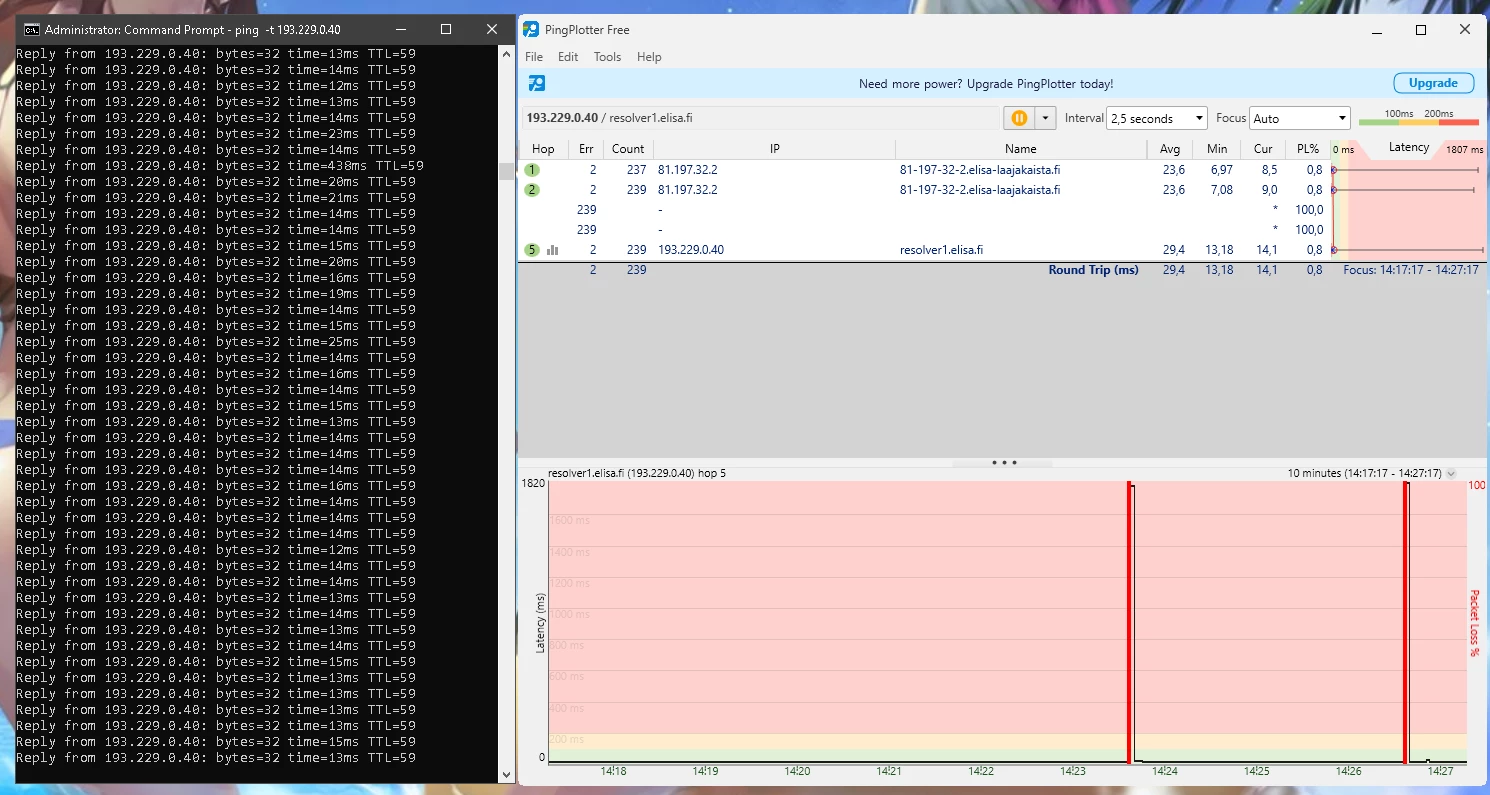The width and height of the screenshot is (1490, 795).
Task: Click the 14:25 time label on the timeline axis
Action: [1257, 772]
